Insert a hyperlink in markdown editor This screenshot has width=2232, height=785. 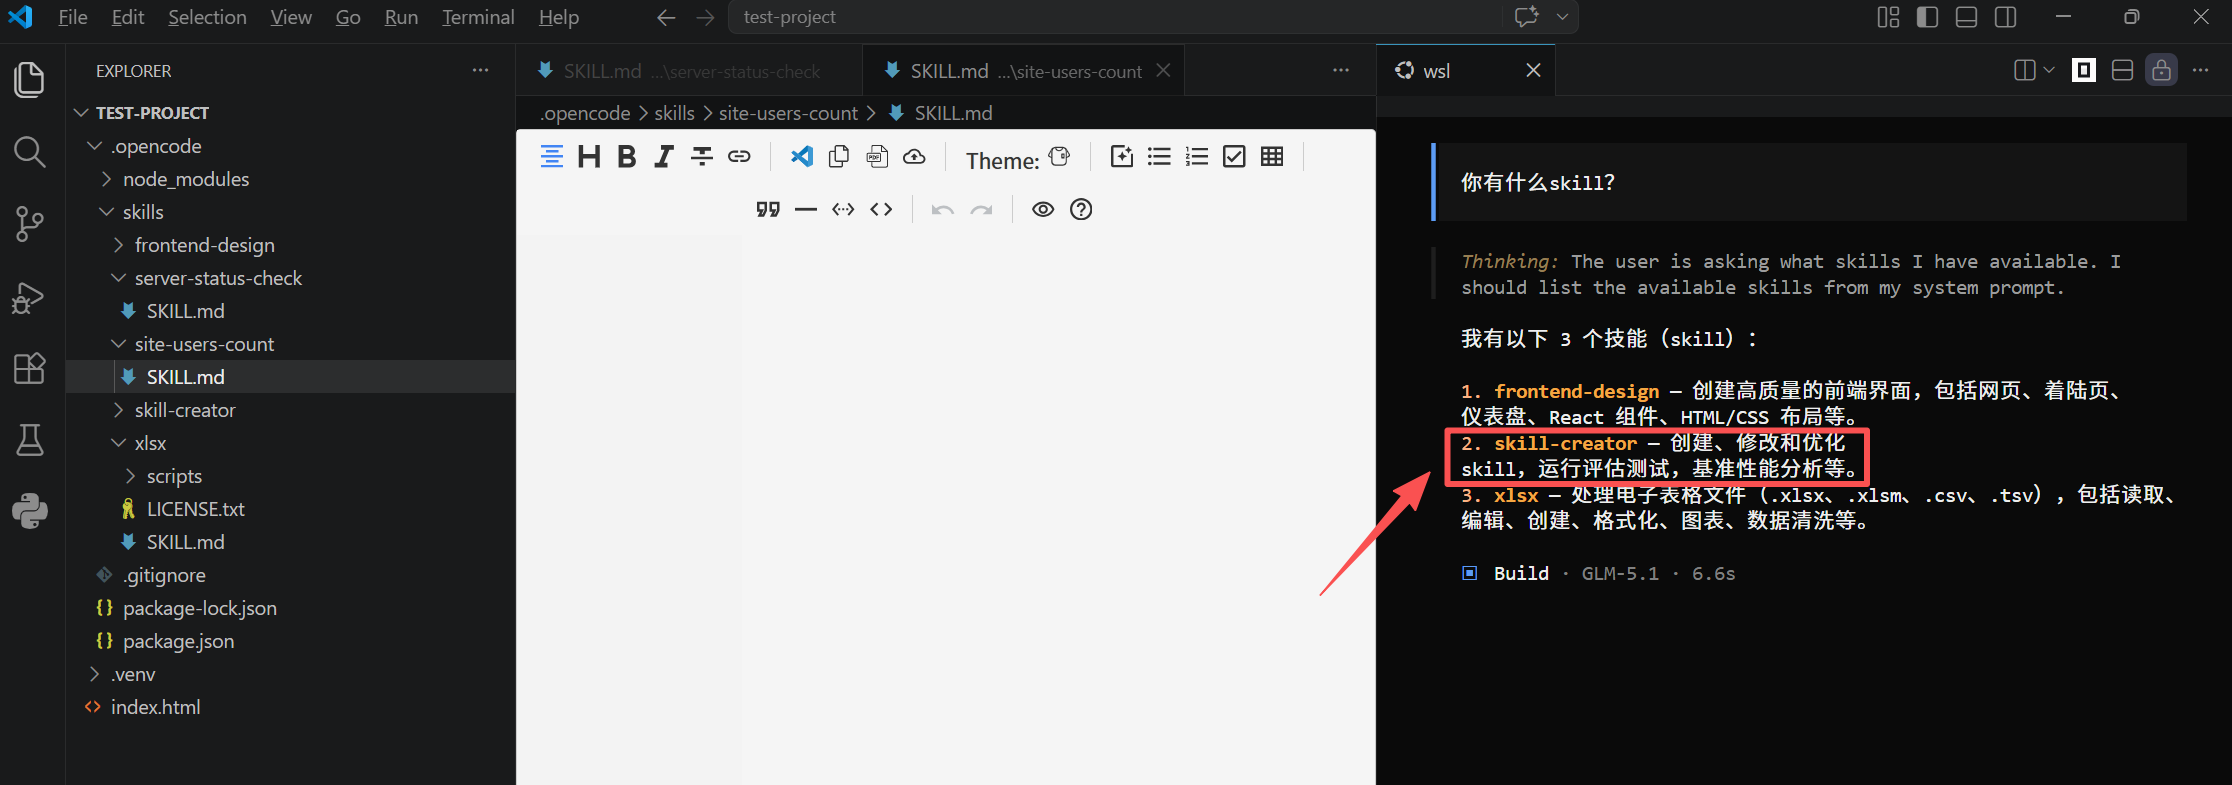(739, 156)
